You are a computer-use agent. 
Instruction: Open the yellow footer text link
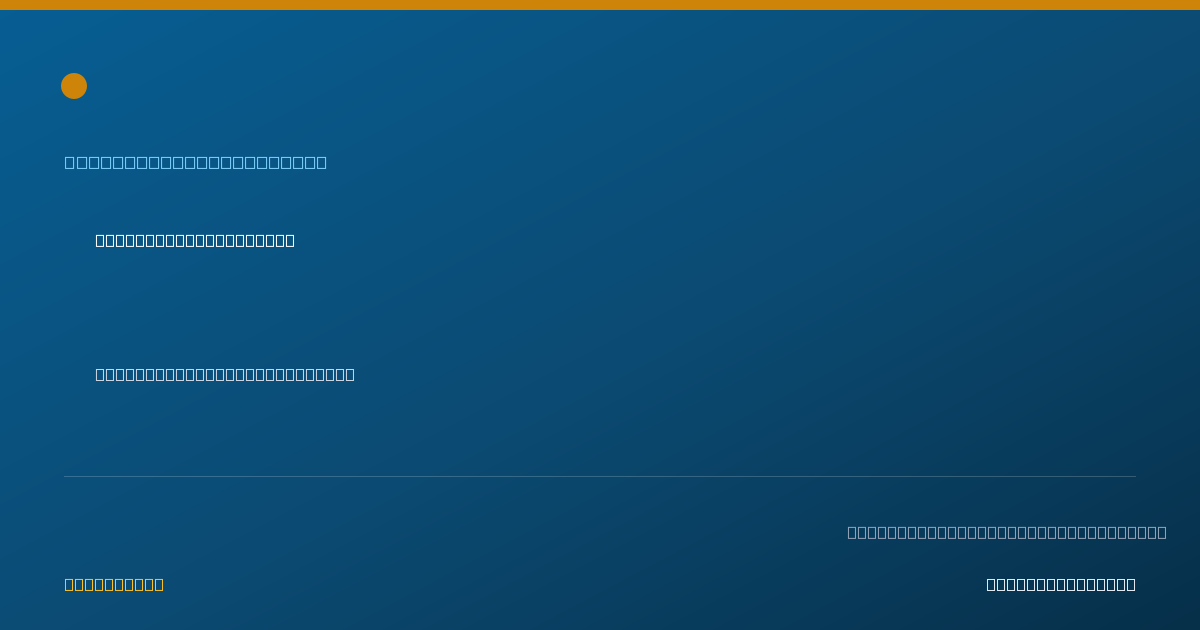coord(114,584)
